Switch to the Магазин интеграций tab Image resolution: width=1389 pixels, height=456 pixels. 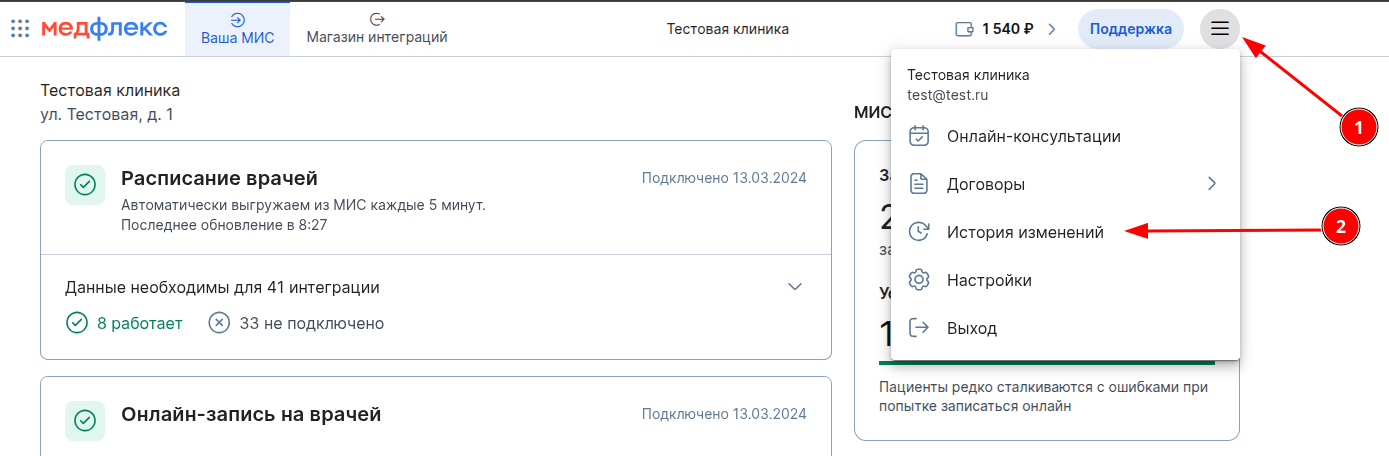[376, 29]
